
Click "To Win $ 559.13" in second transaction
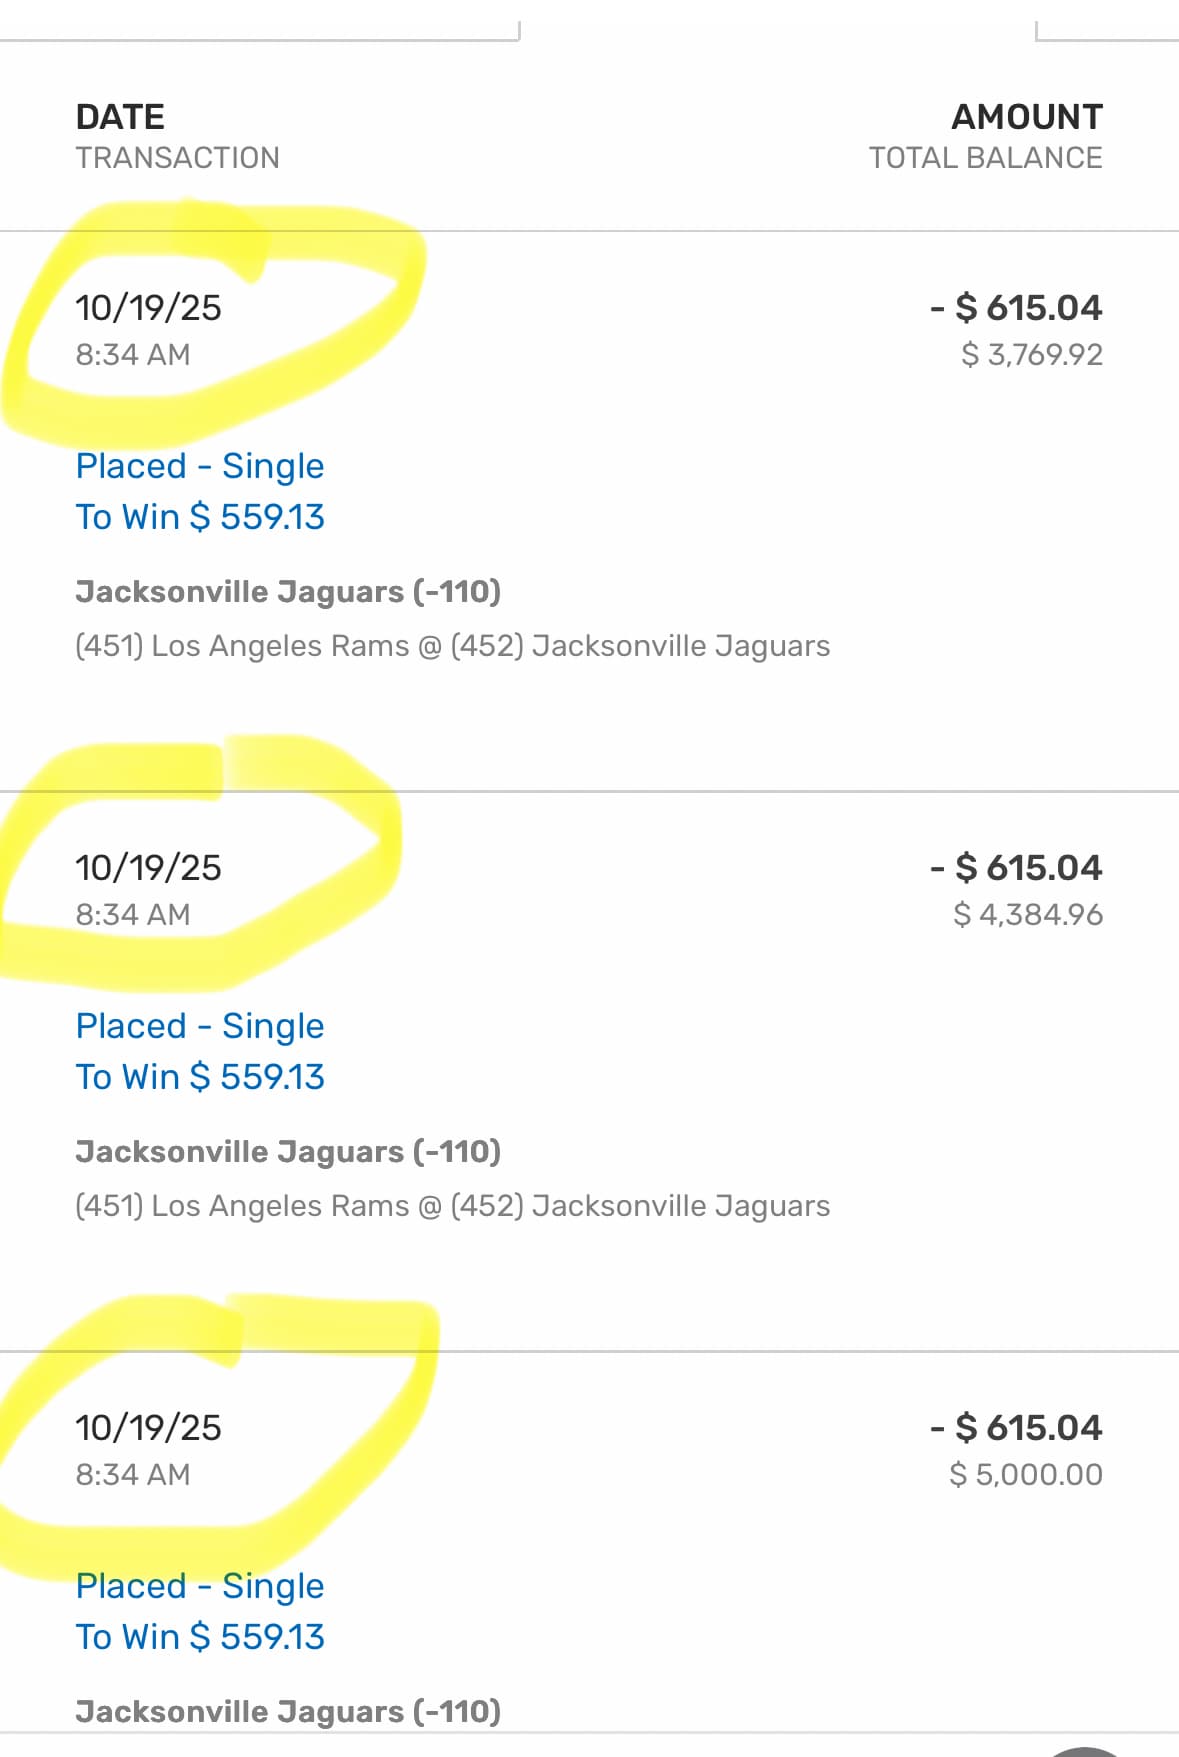200,1077
